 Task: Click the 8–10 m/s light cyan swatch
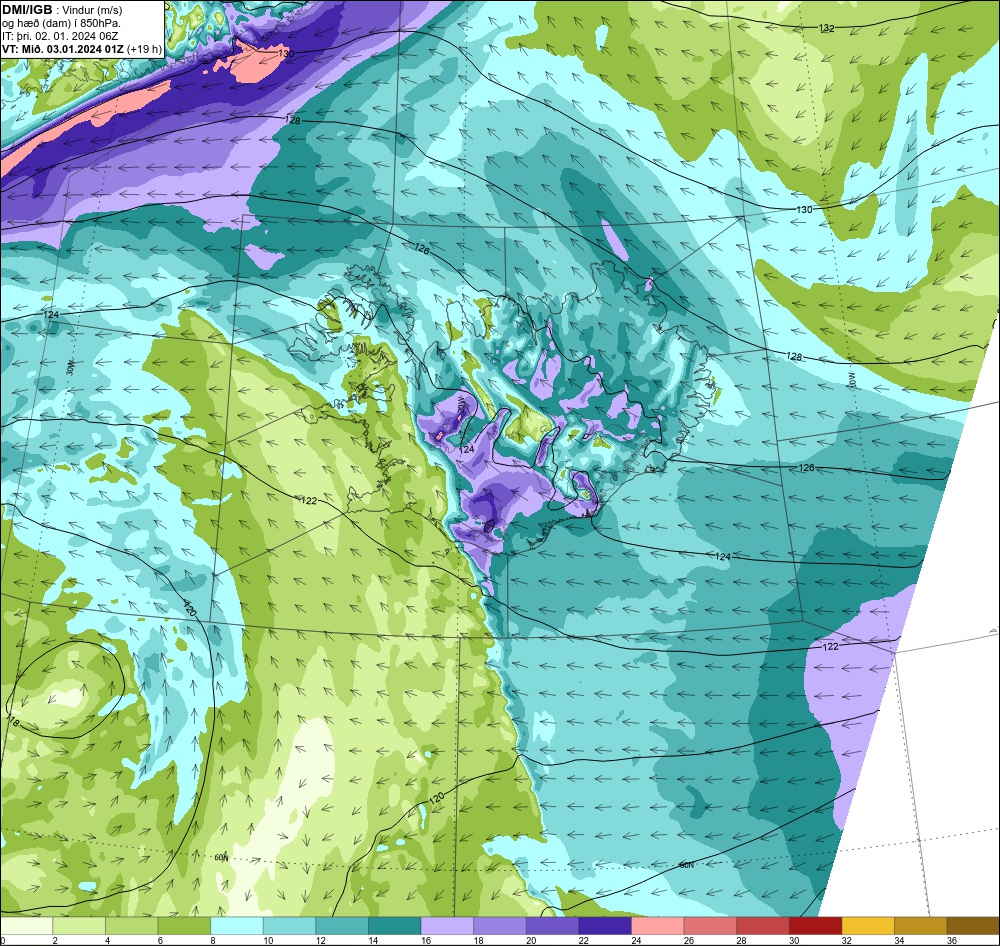(237, 926)
